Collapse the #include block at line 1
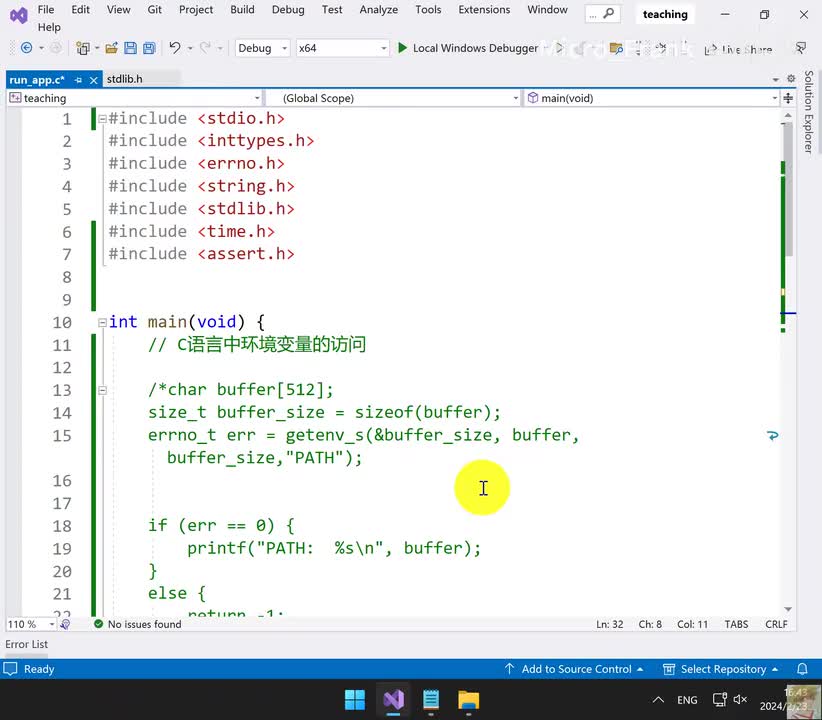This screenshot has height=720, width=822. pos(102,119)
